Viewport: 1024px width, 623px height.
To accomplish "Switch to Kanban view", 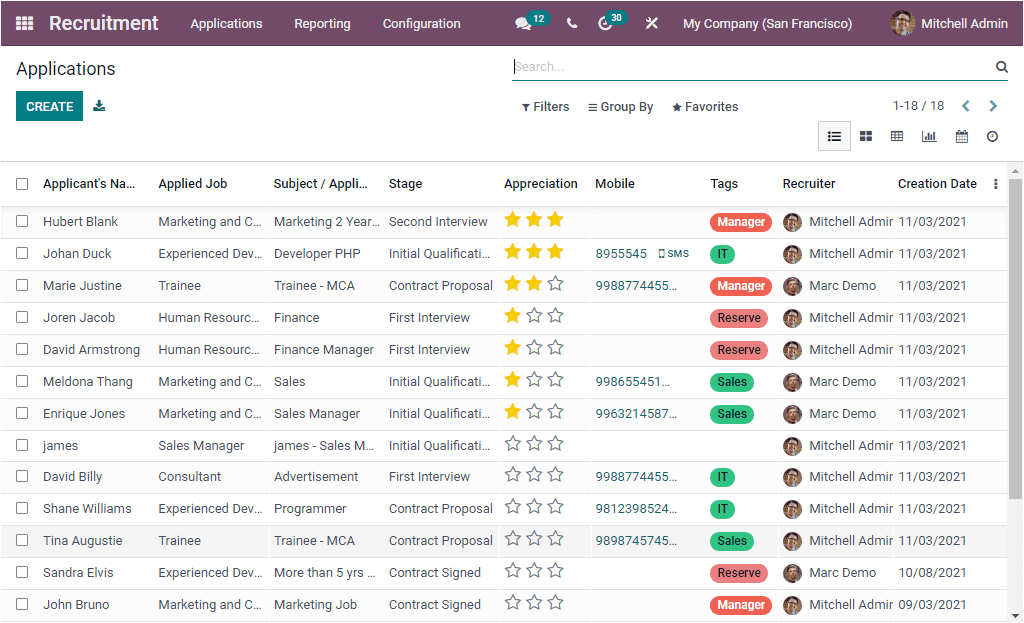I will (x=865, y=136).
